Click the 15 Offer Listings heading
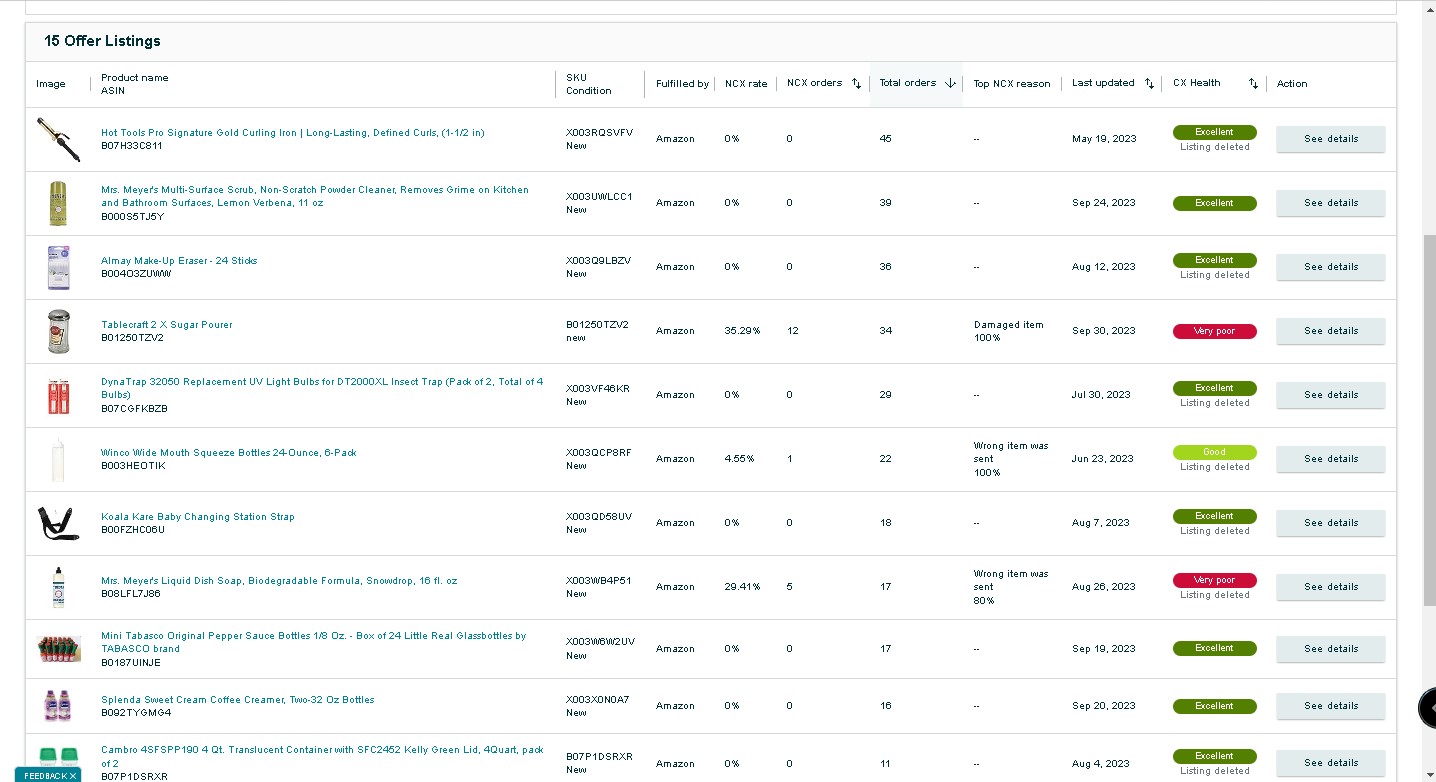The image size is (1436, 782). click(x=102, y=41)
